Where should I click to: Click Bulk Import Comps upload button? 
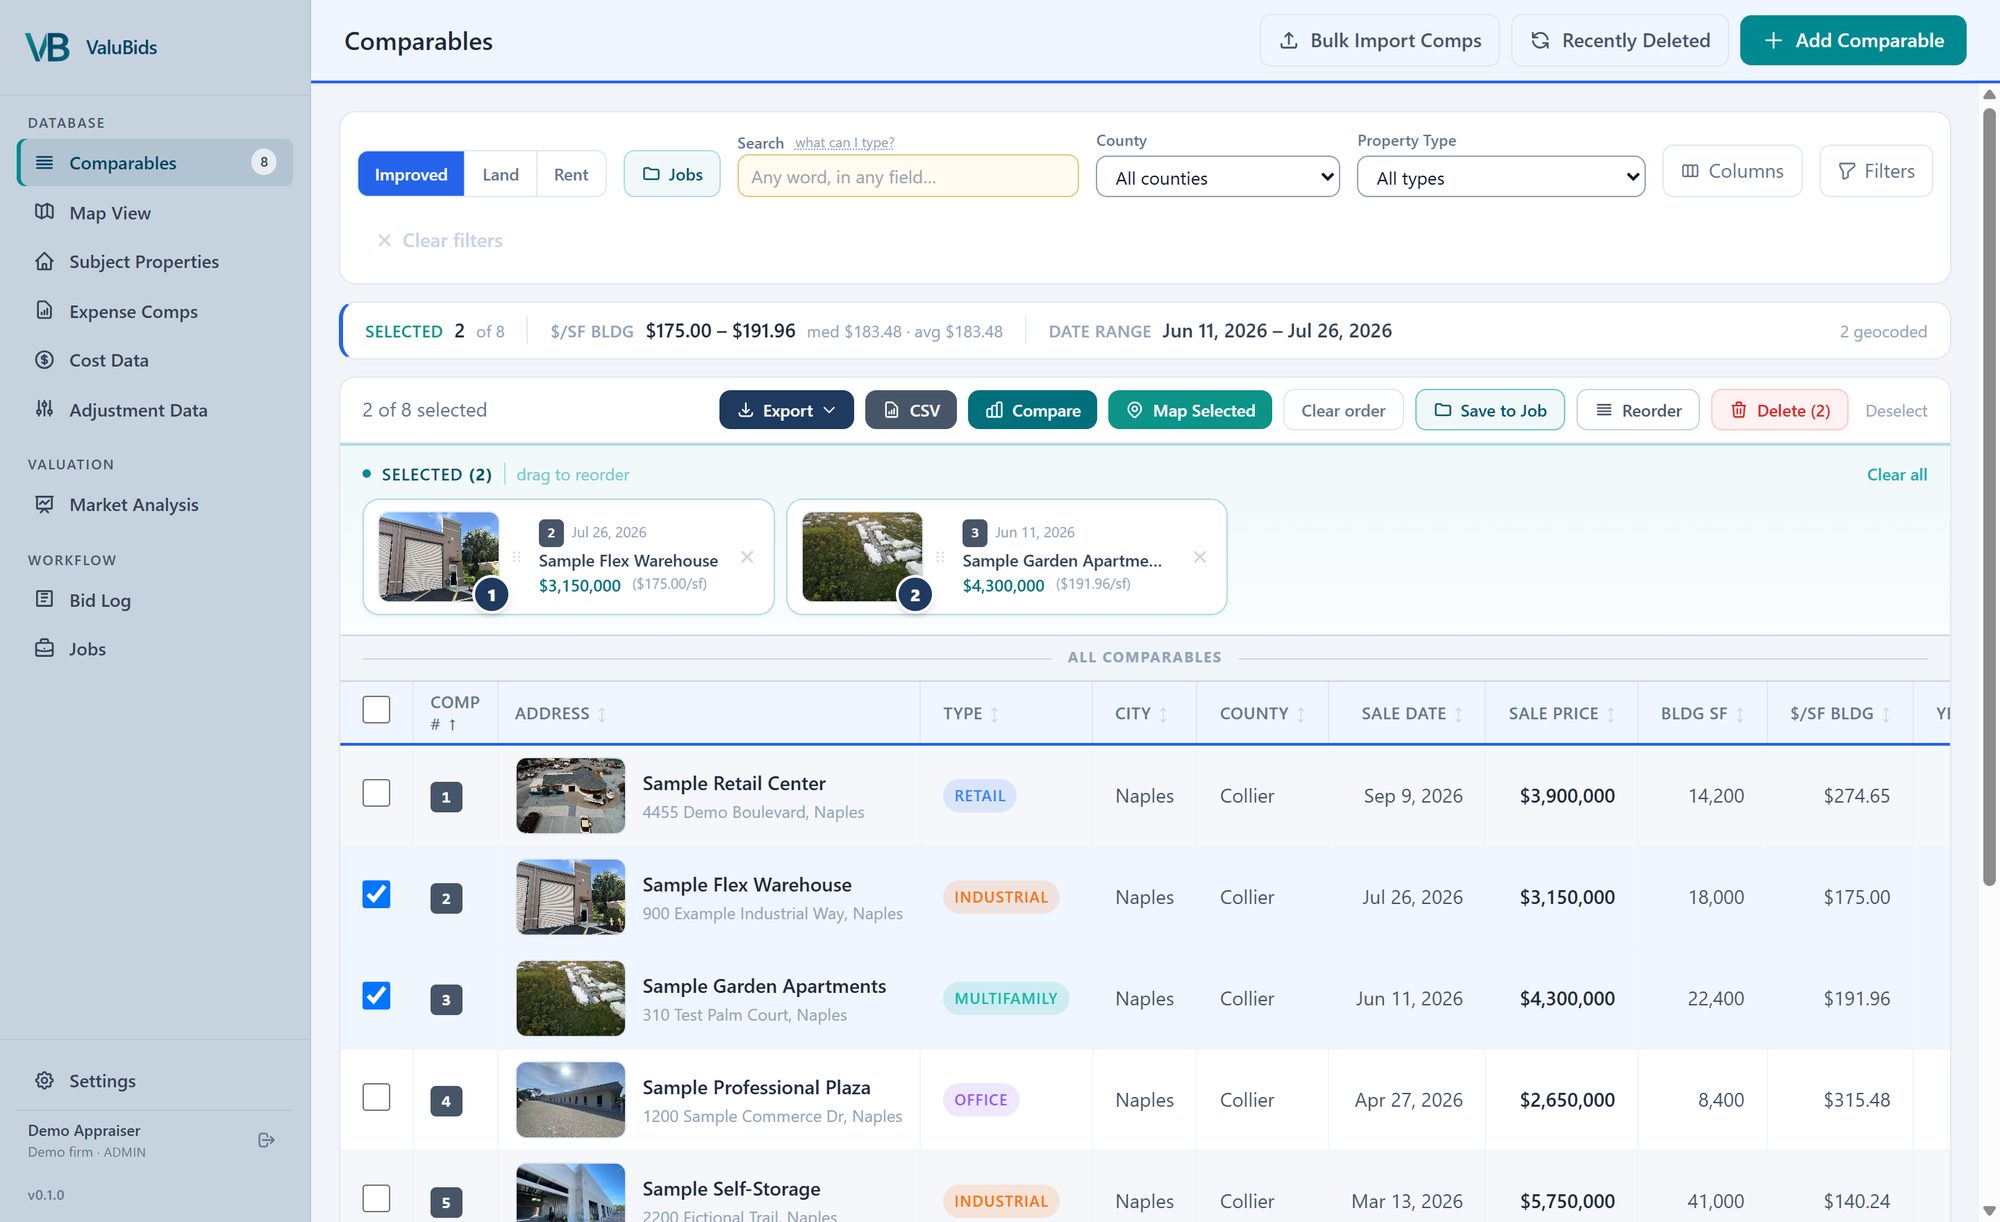coord(1379,40)
